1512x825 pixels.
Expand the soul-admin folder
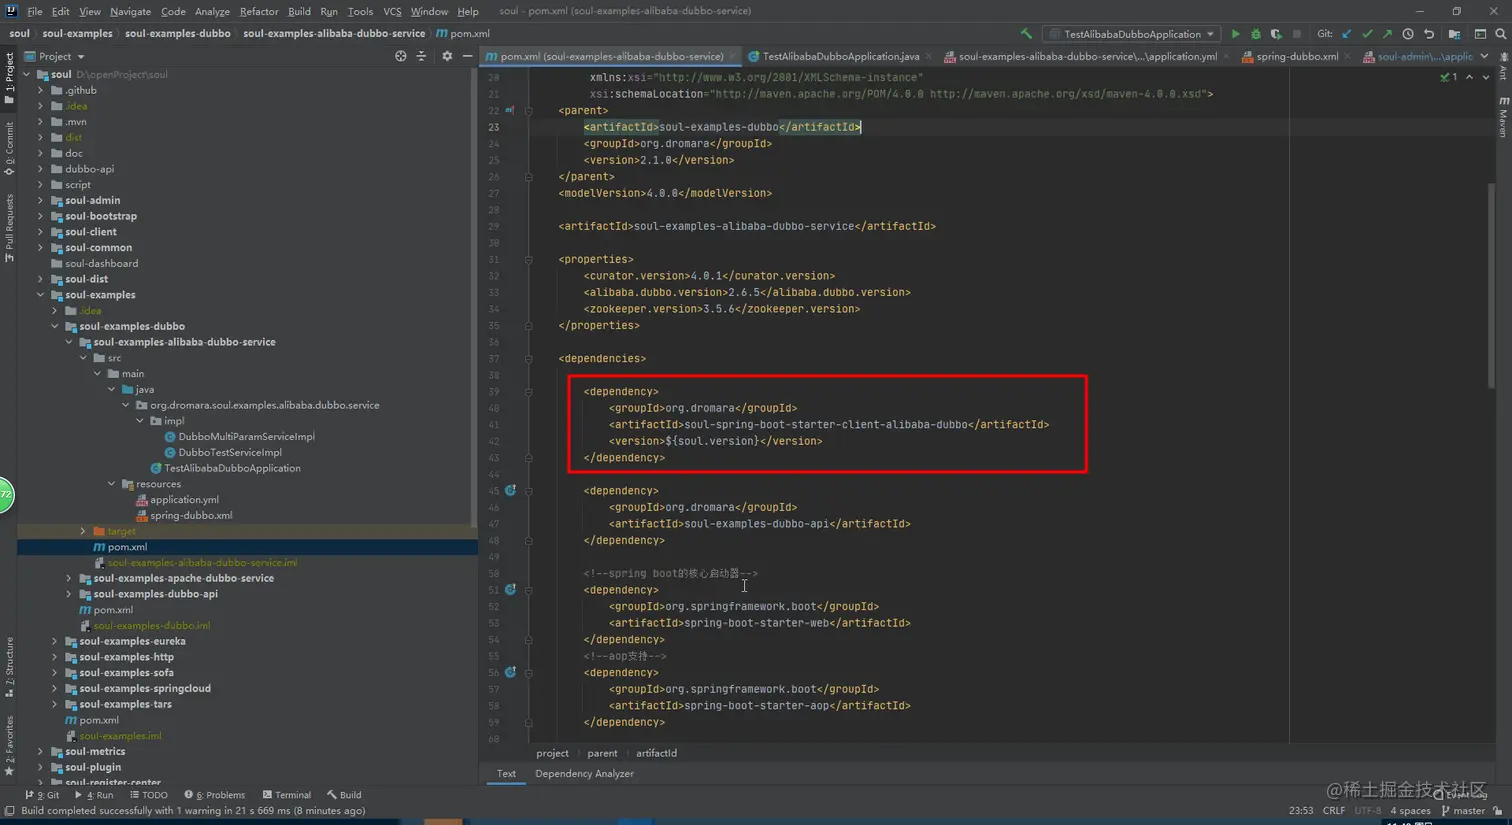pyautogui.click(x=41, y=200)
